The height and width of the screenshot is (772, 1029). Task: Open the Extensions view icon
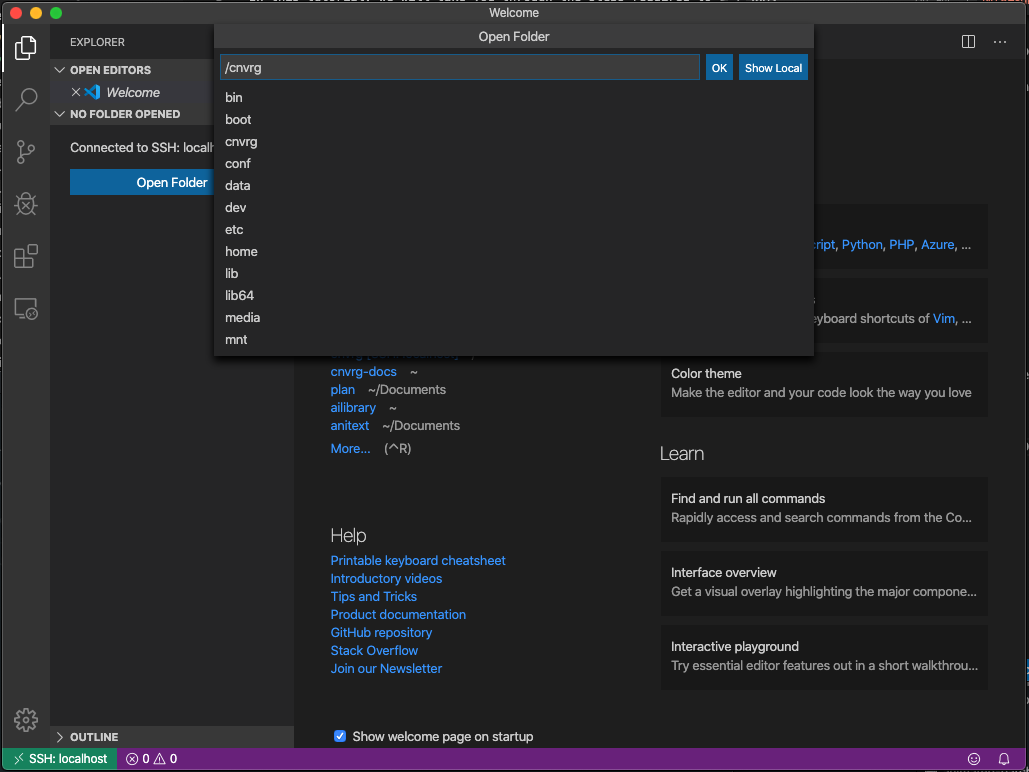26,256
